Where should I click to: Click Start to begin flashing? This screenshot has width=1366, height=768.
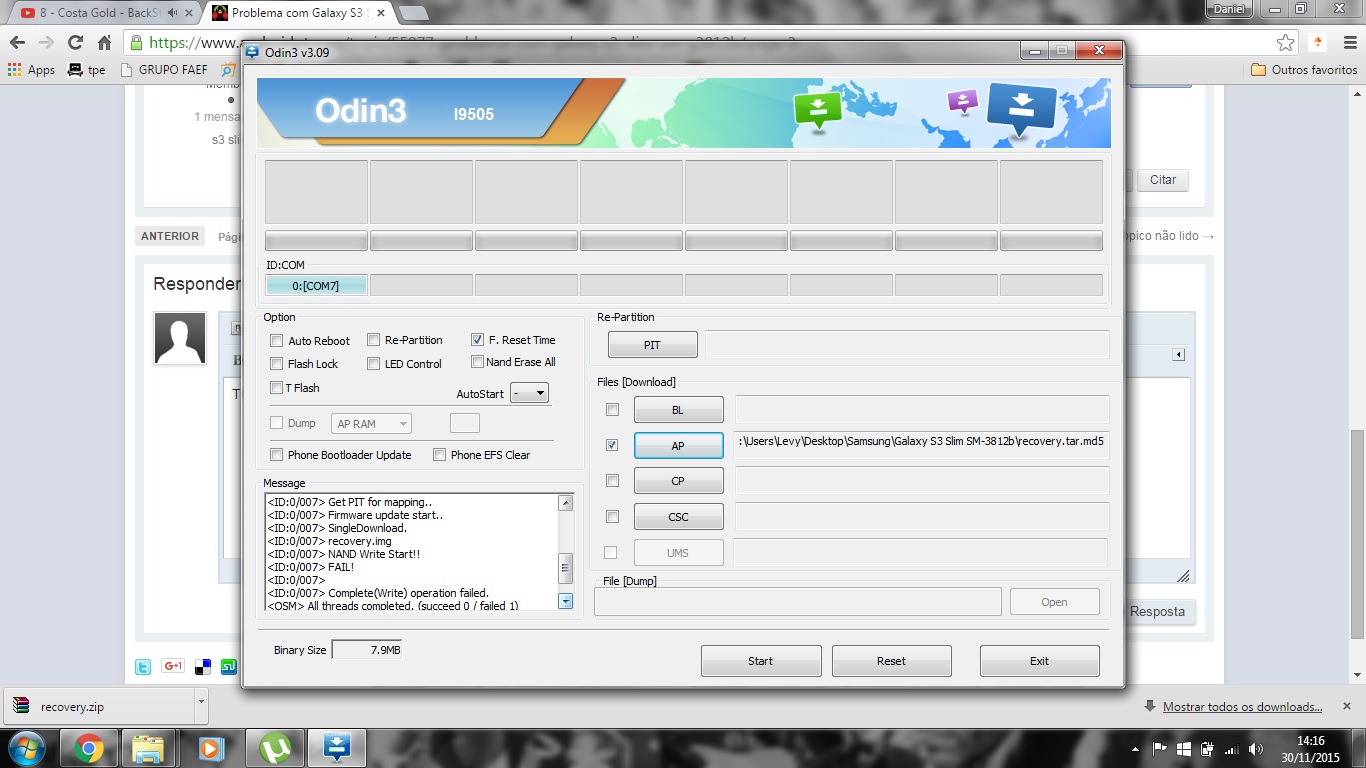(x=761, y=661)
